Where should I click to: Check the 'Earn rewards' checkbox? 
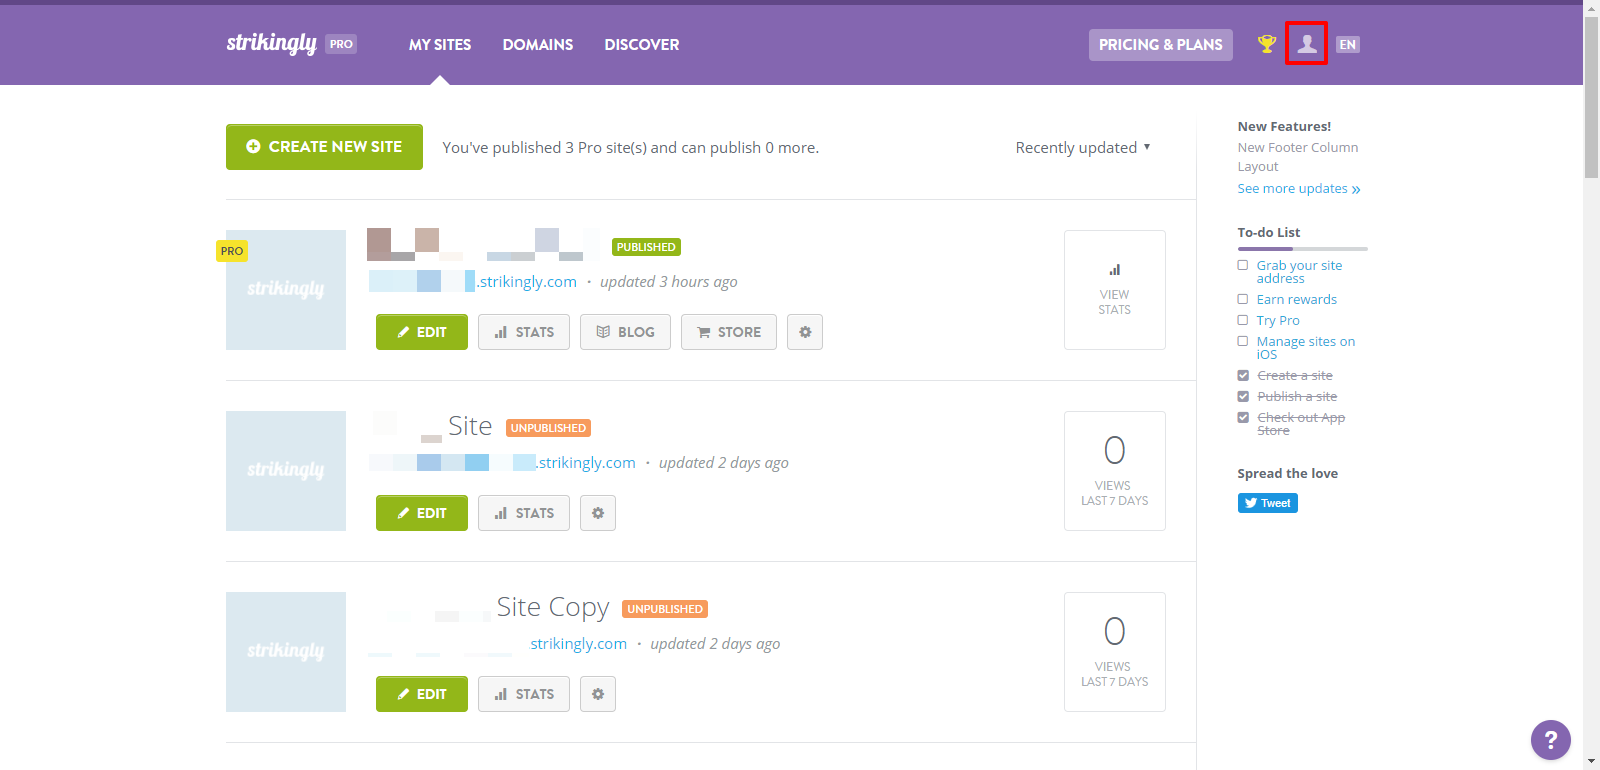[1243, 299]
